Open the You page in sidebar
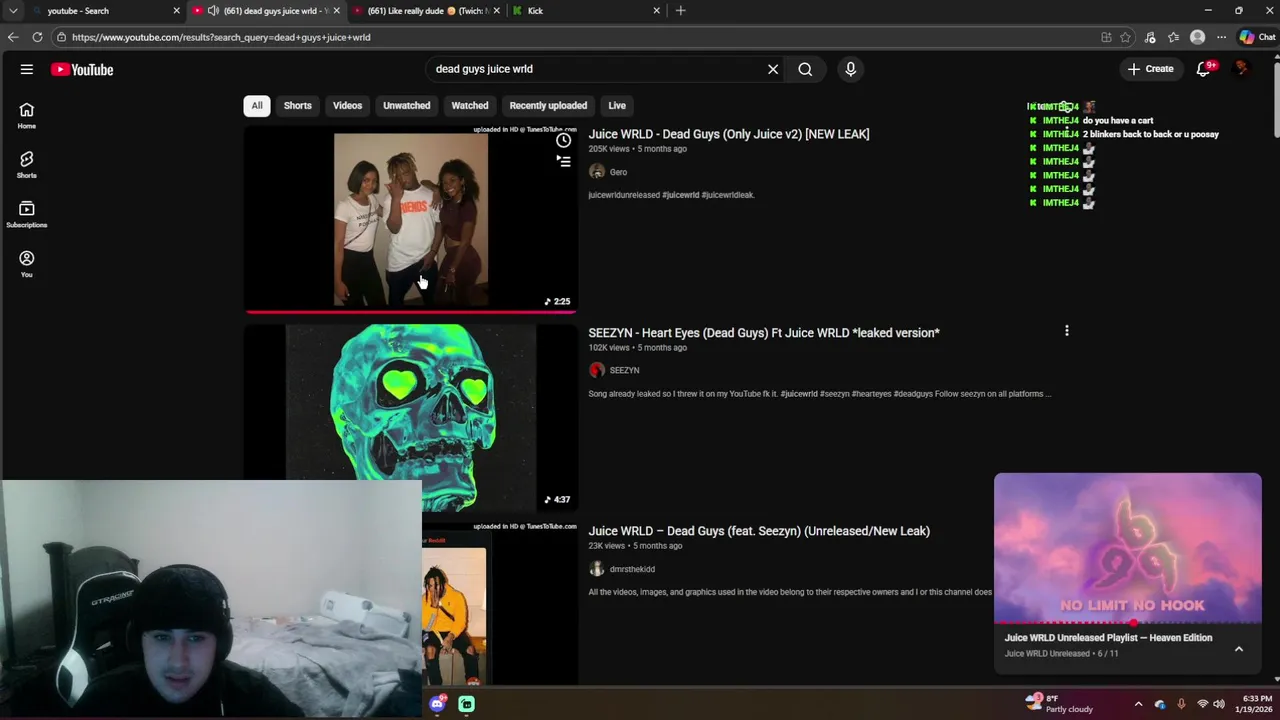Screen dimensions: 1280x720 tap(27, 264)
